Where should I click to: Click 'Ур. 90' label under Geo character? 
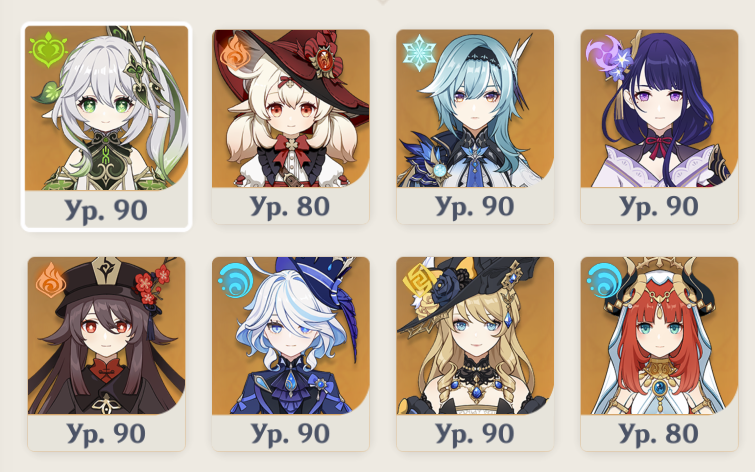tap(474, 434)
